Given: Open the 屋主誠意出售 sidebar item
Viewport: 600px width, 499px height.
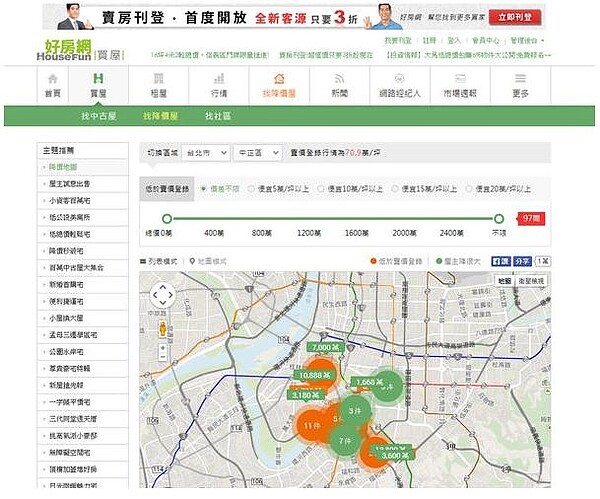Looking at the screenshot, I should click(x=70, y=184).
